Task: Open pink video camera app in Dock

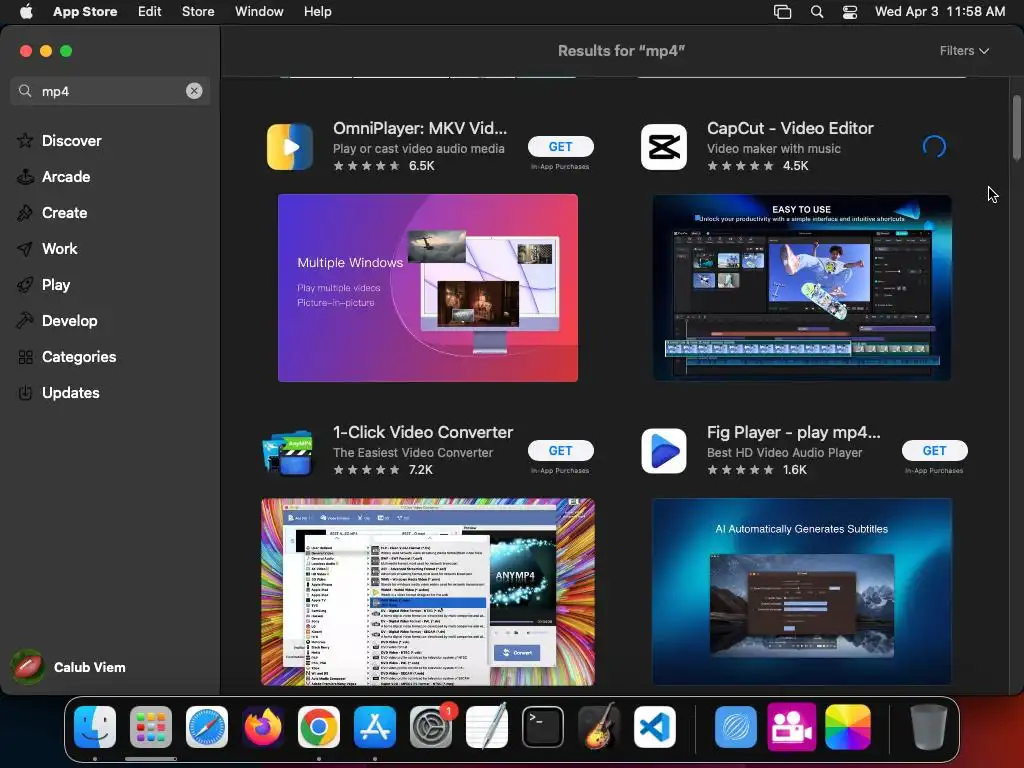Action: (x=792, y=727)
